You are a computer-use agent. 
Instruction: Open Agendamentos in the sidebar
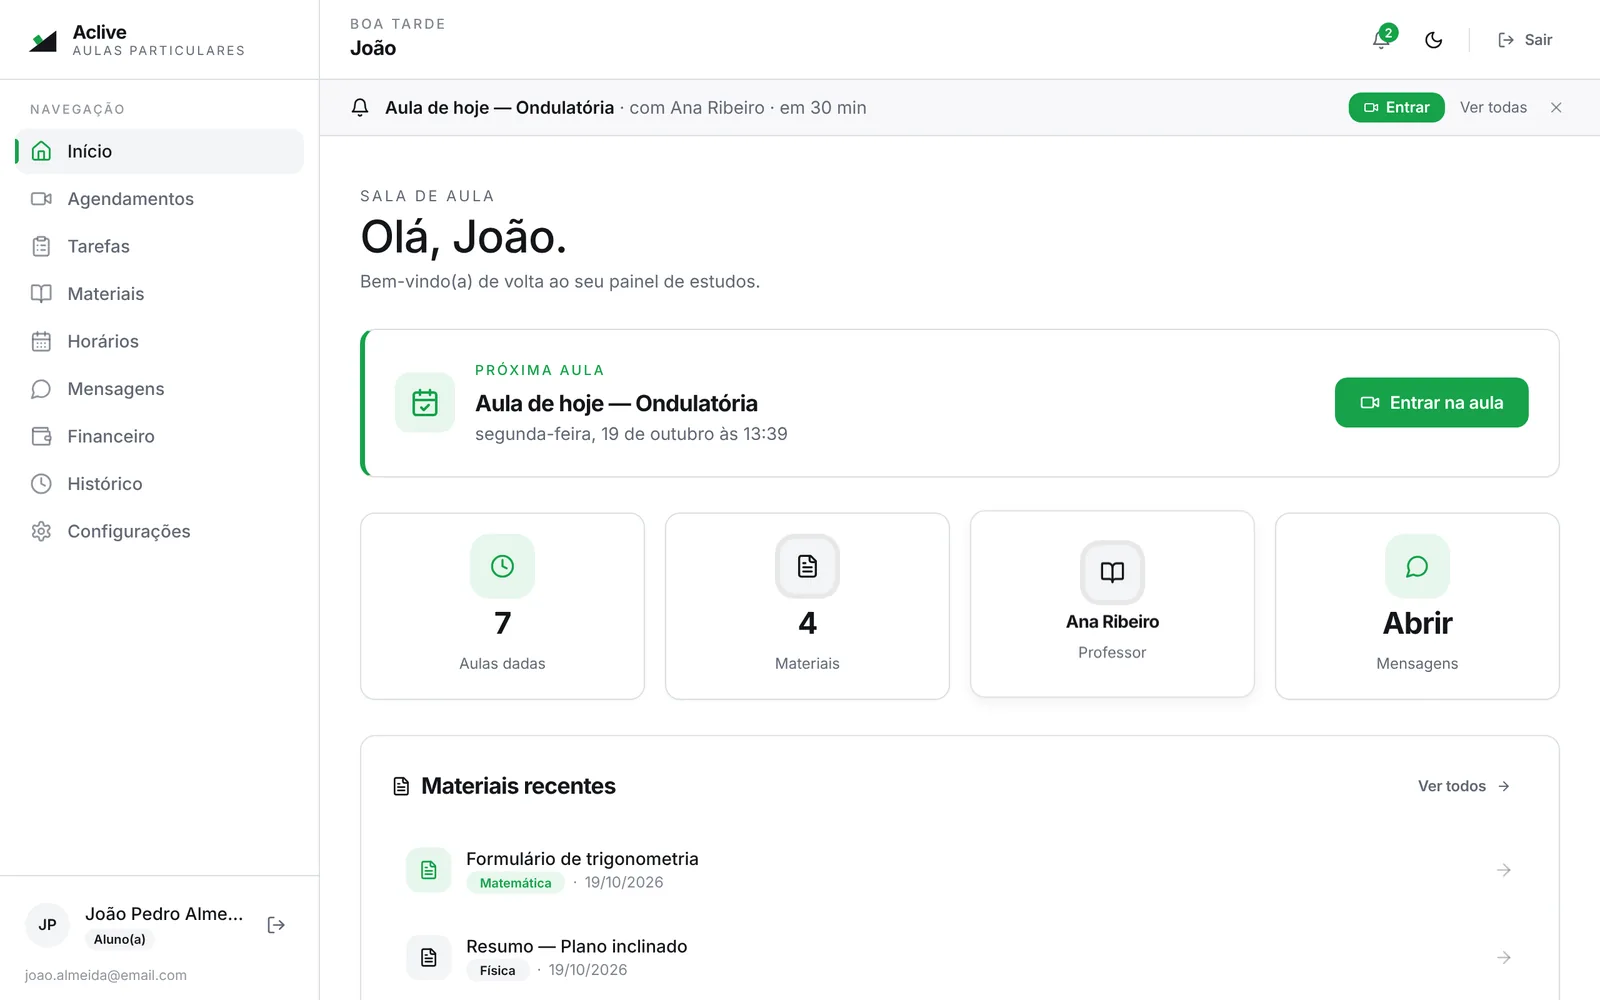pyautogui.click(x=160, y=199)
